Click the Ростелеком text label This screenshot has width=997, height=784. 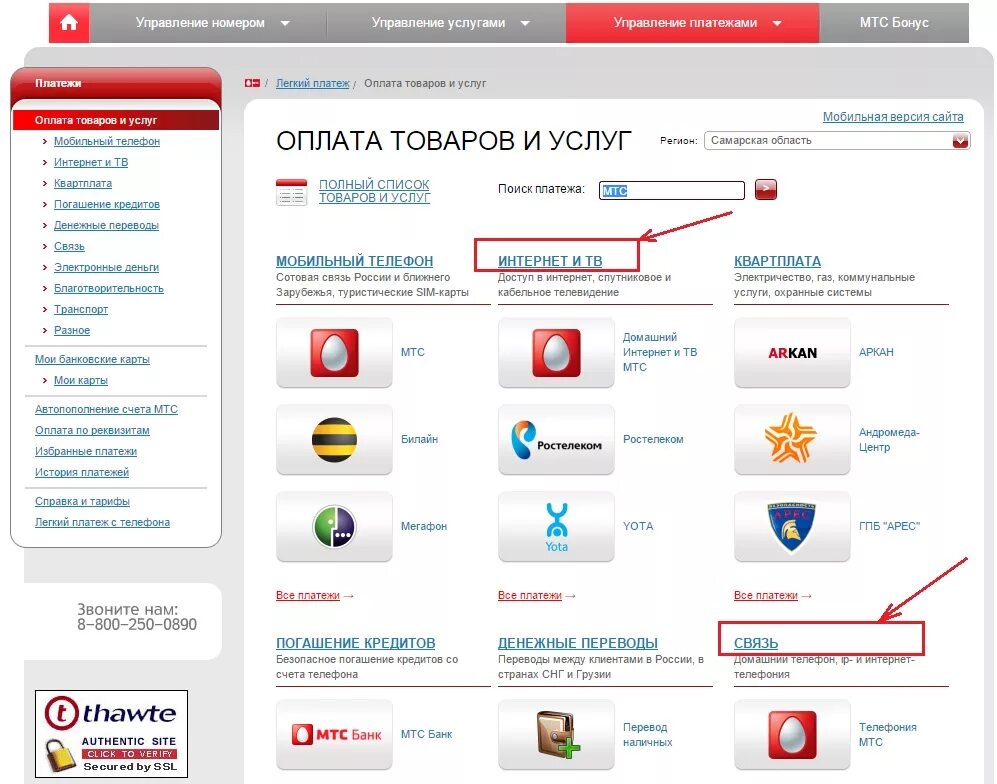click(x=653, y=439)
